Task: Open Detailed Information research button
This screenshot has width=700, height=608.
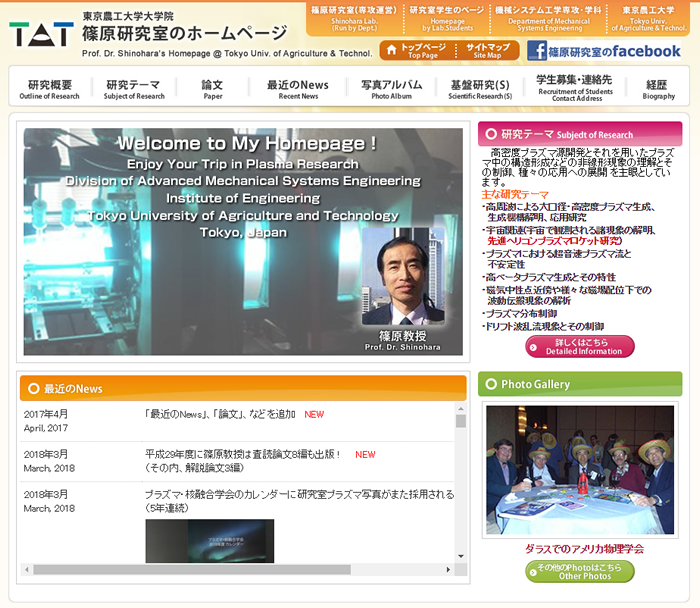Action: [x=580, y=346]
